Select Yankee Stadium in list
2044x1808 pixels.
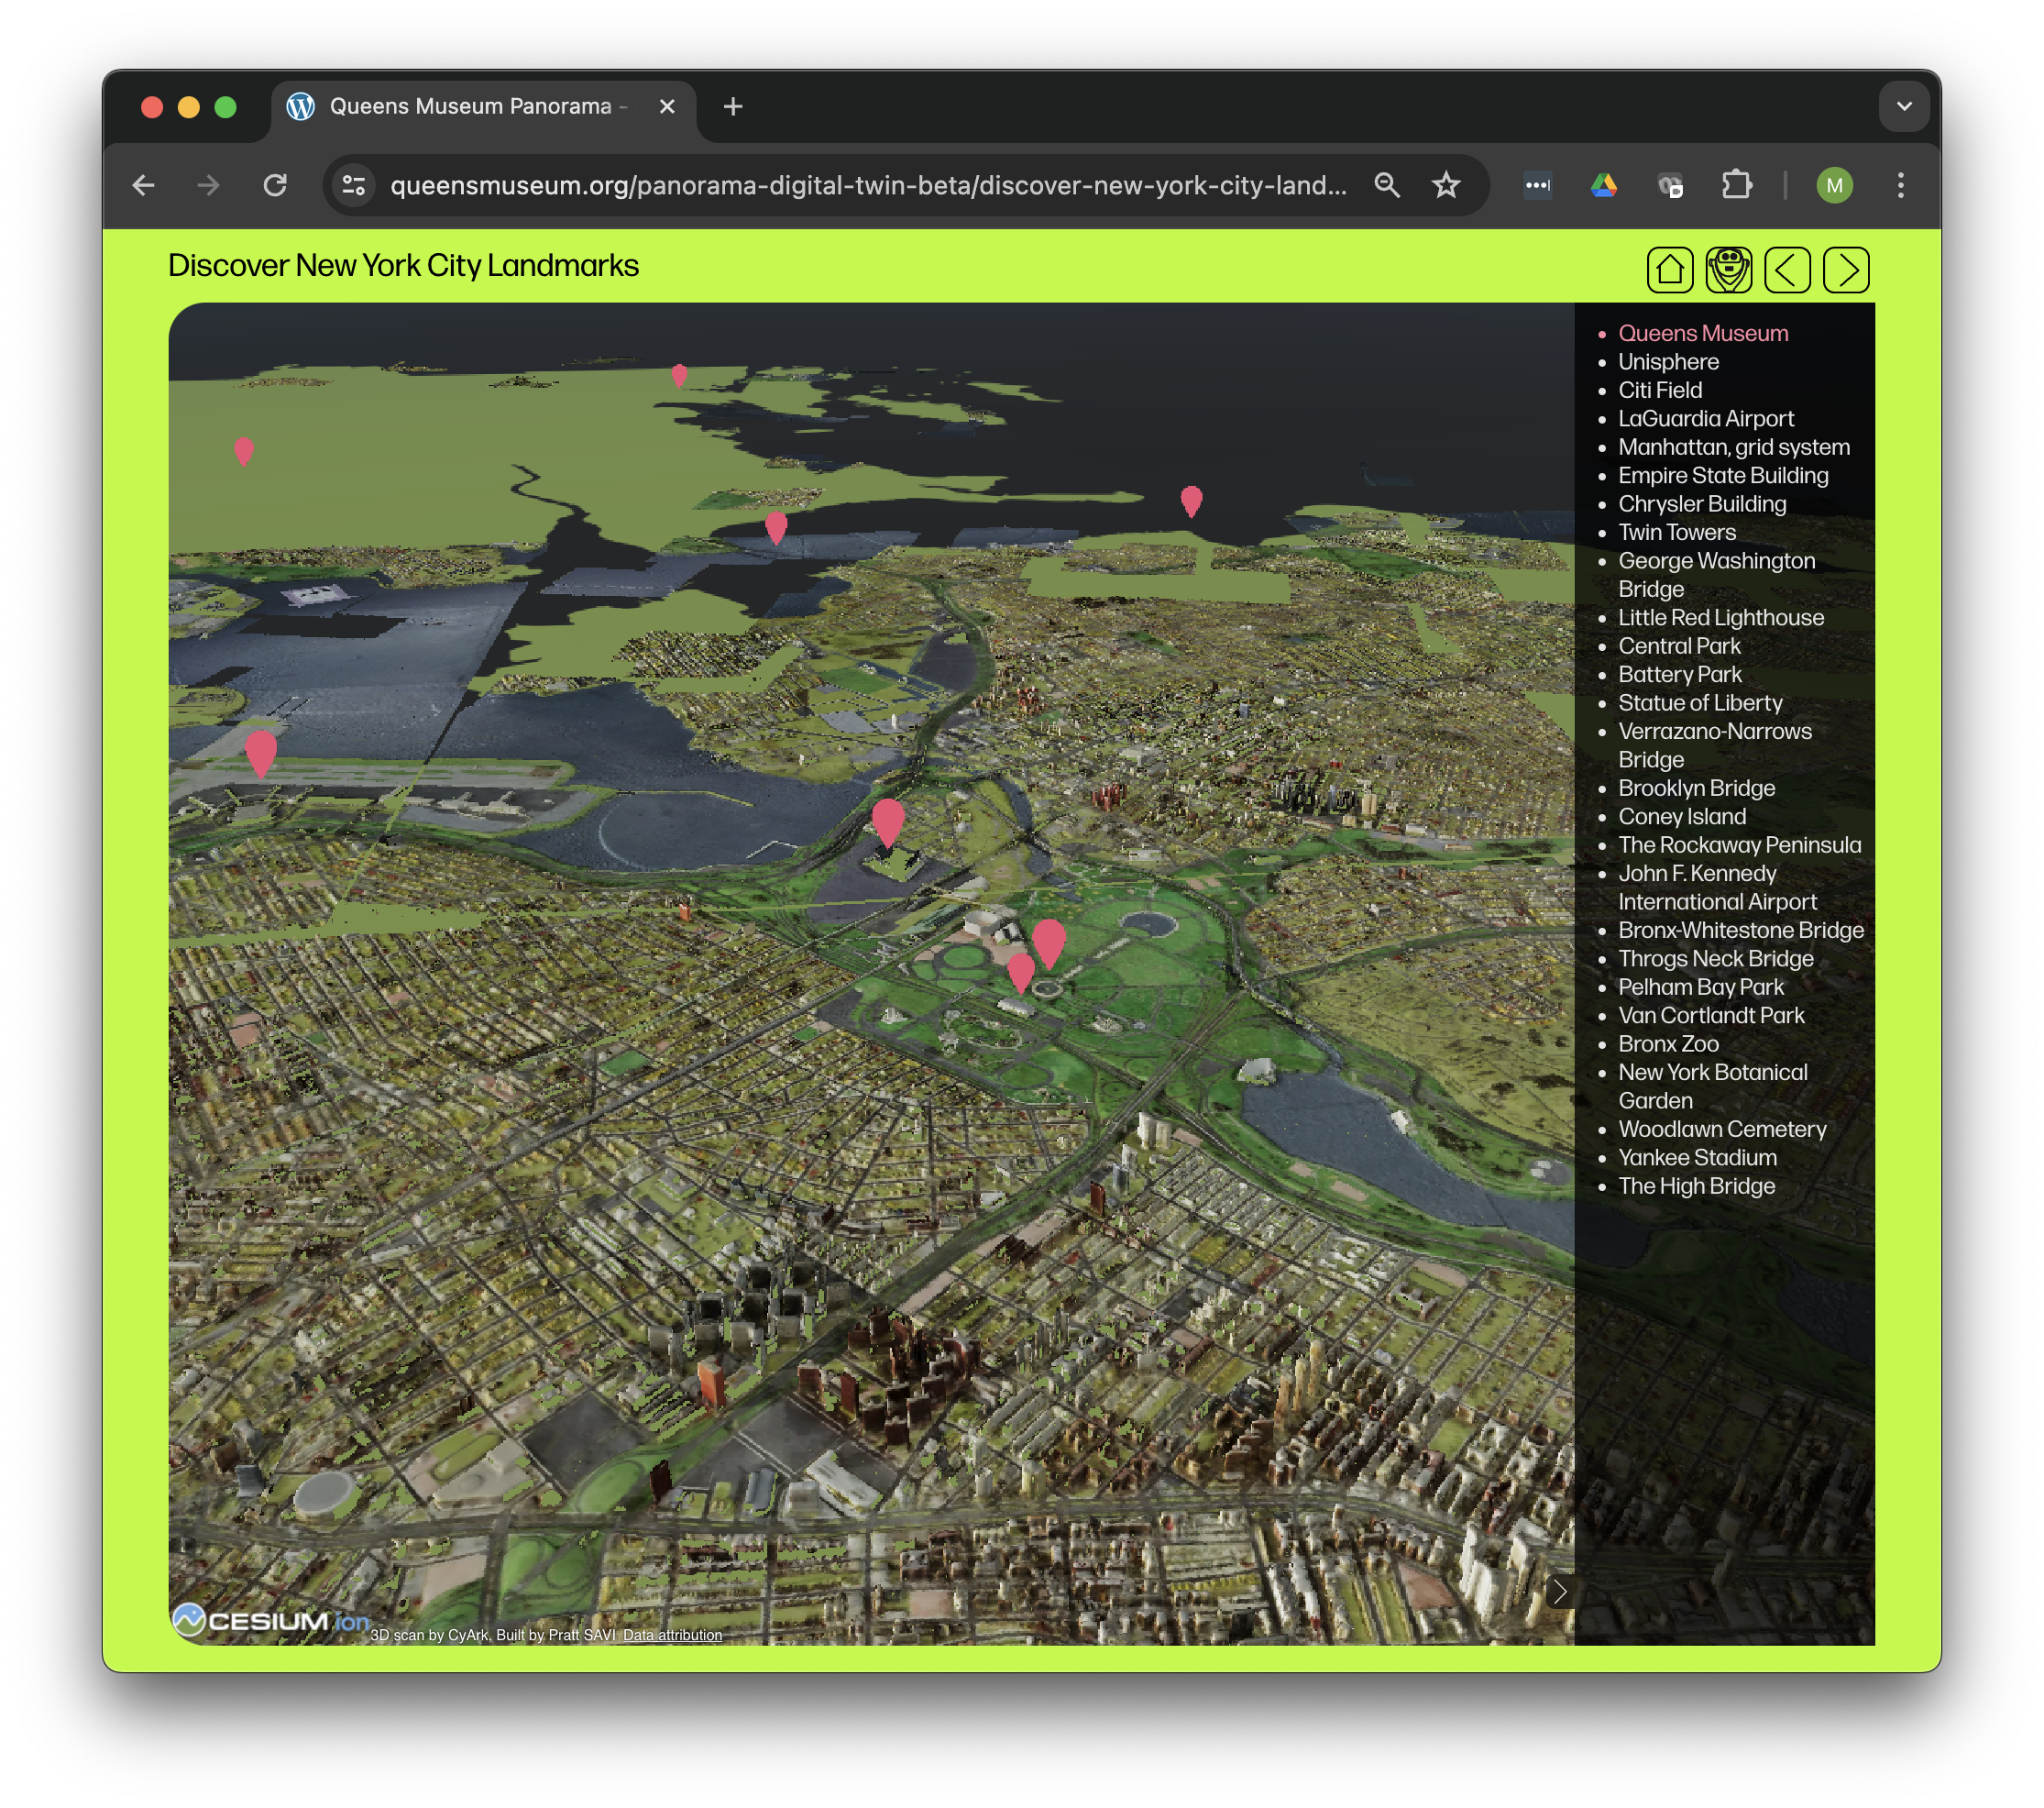pos(1698,1157)
